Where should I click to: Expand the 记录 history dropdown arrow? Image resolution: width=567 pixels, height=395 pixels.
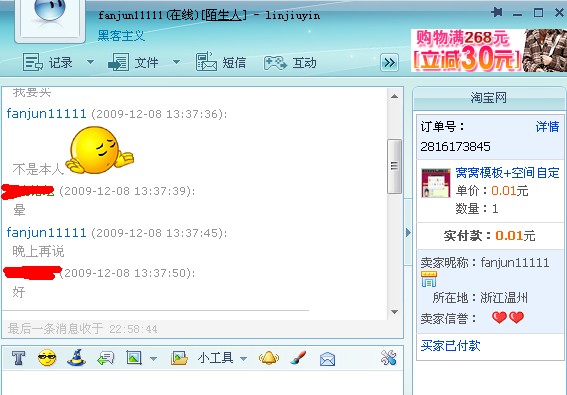coord(90,62)
